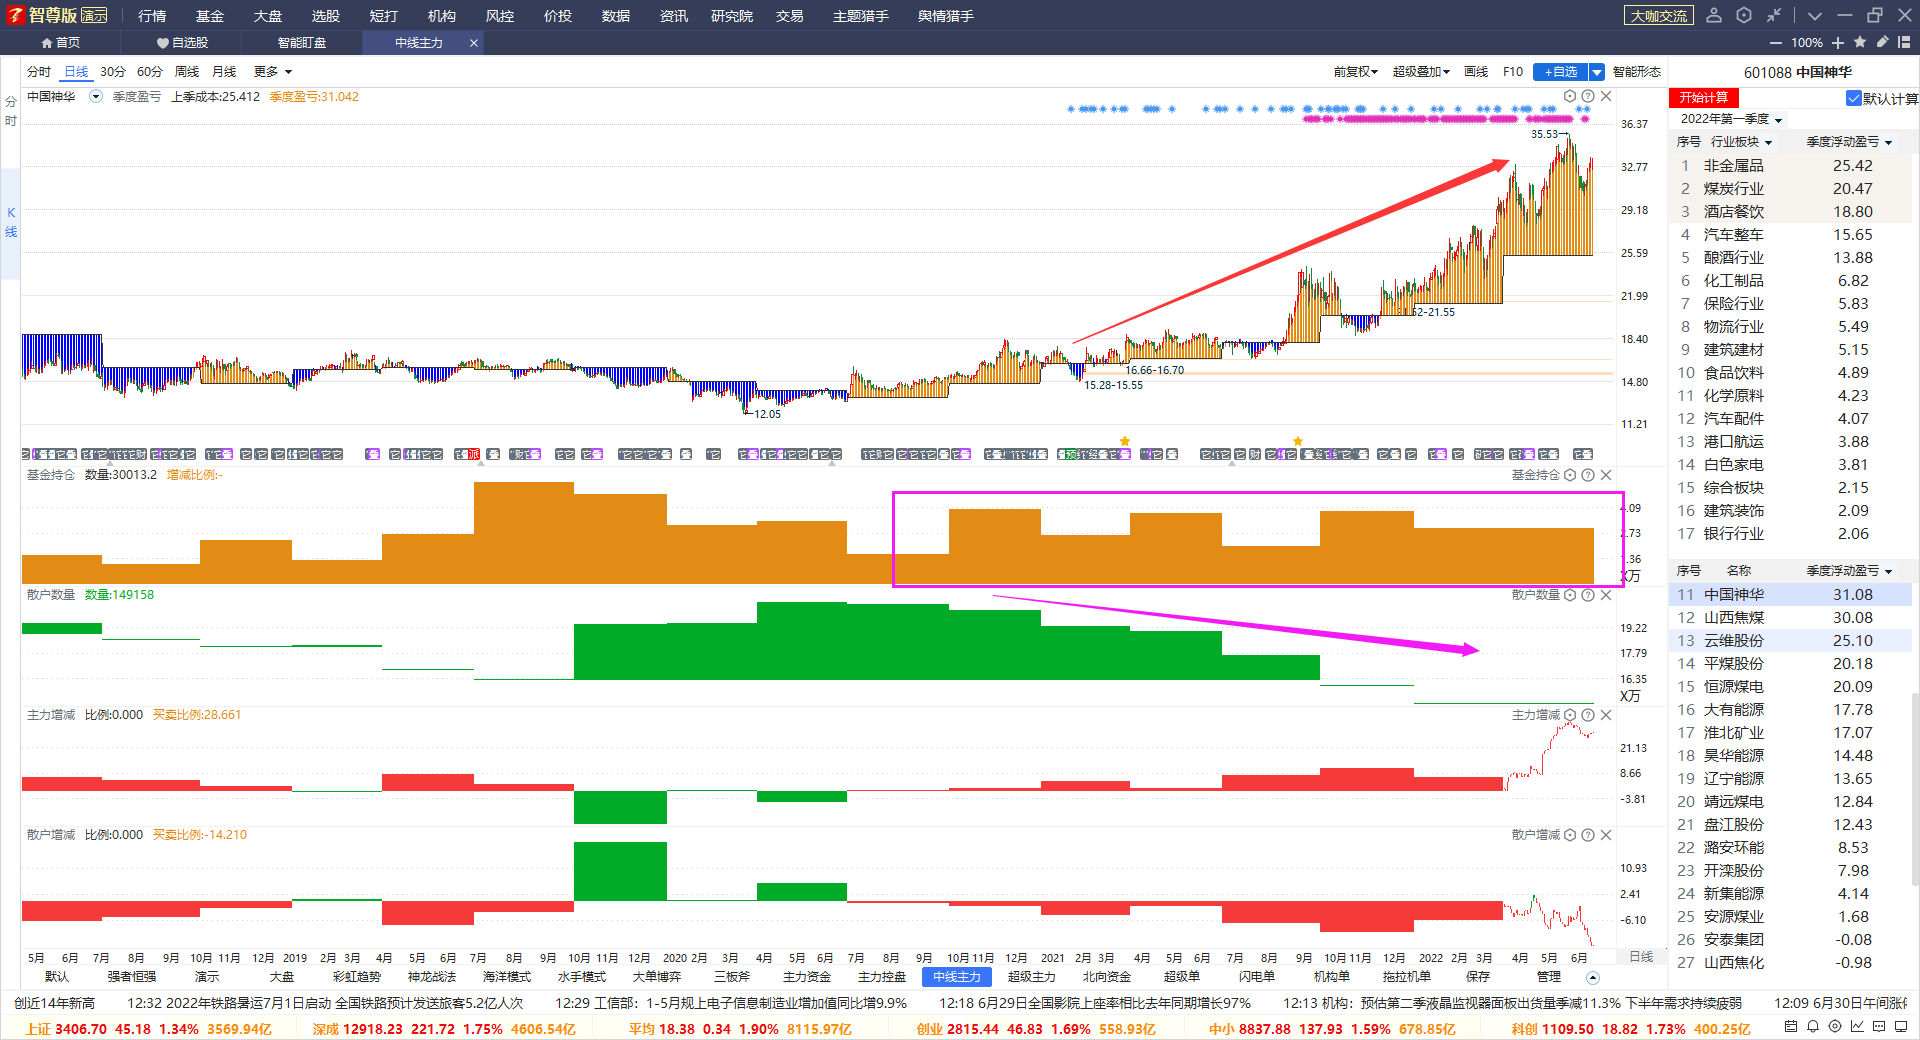Zoom out with the minus icon

coord(1776,43)
